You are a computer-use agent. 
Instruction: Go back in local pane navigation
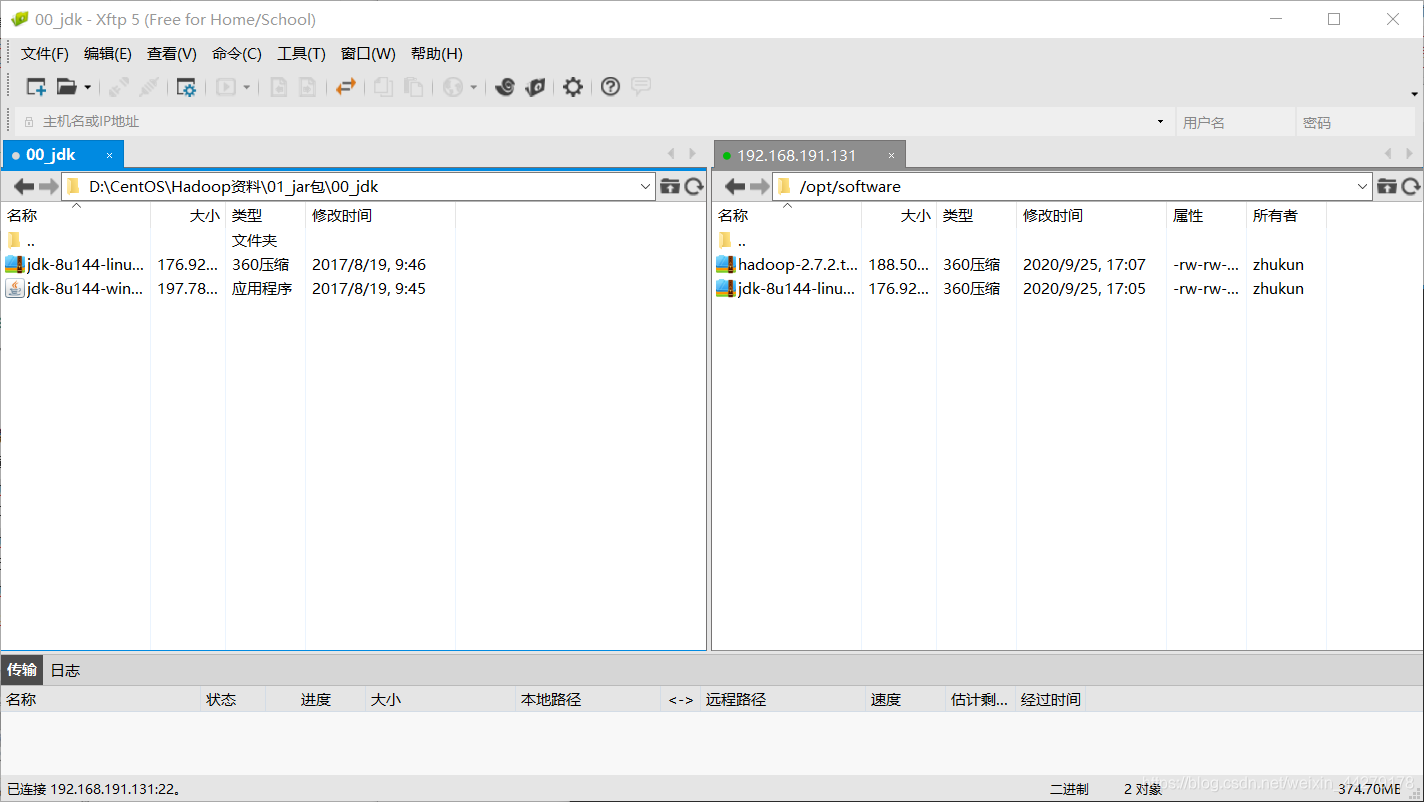[x=24, y=186]
